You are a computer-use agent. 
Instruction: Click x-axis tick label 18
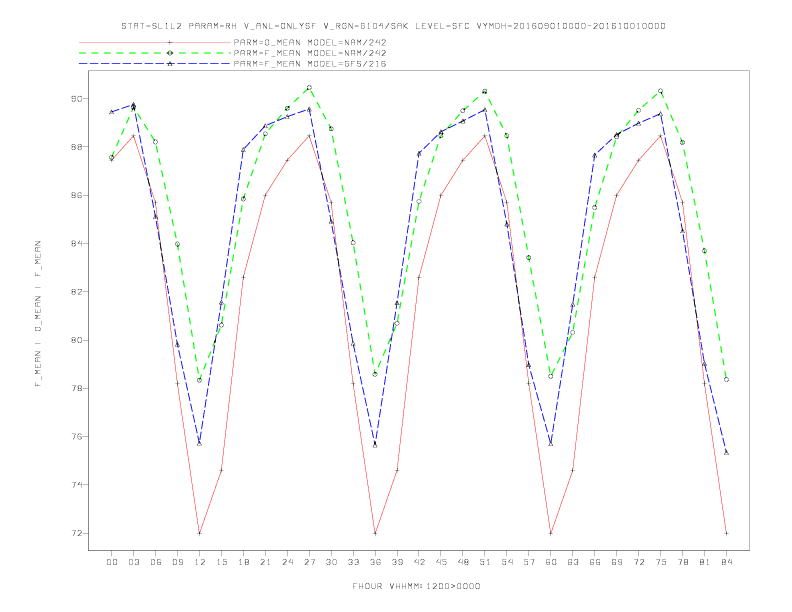click(x=243, y=562)
